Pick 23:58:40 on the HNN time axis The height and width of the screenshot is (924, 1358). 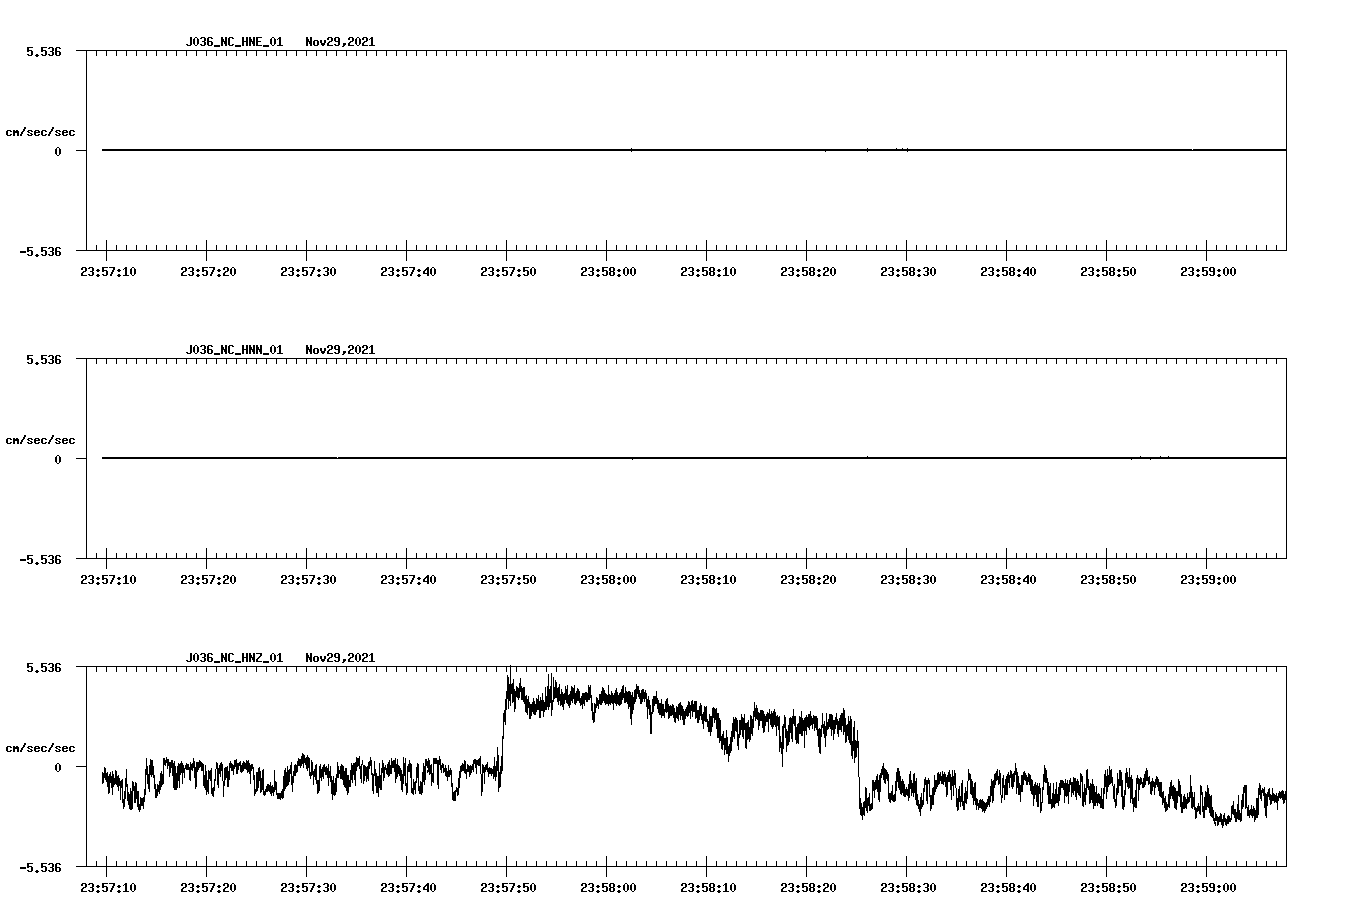(x=1008, y=580)
